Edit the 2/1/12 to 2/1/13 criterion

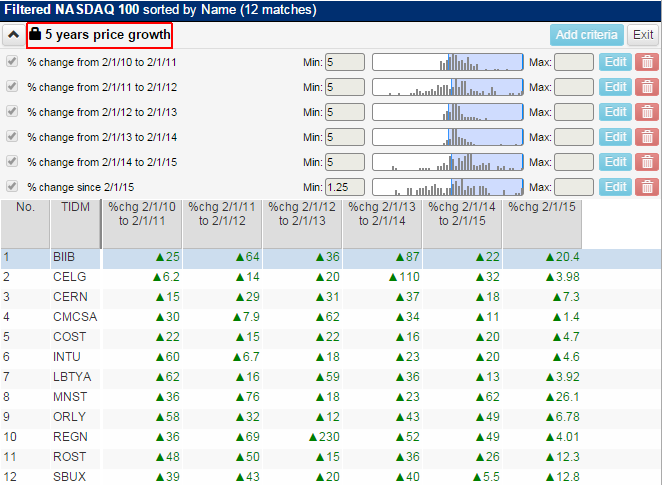click(616, 112)
